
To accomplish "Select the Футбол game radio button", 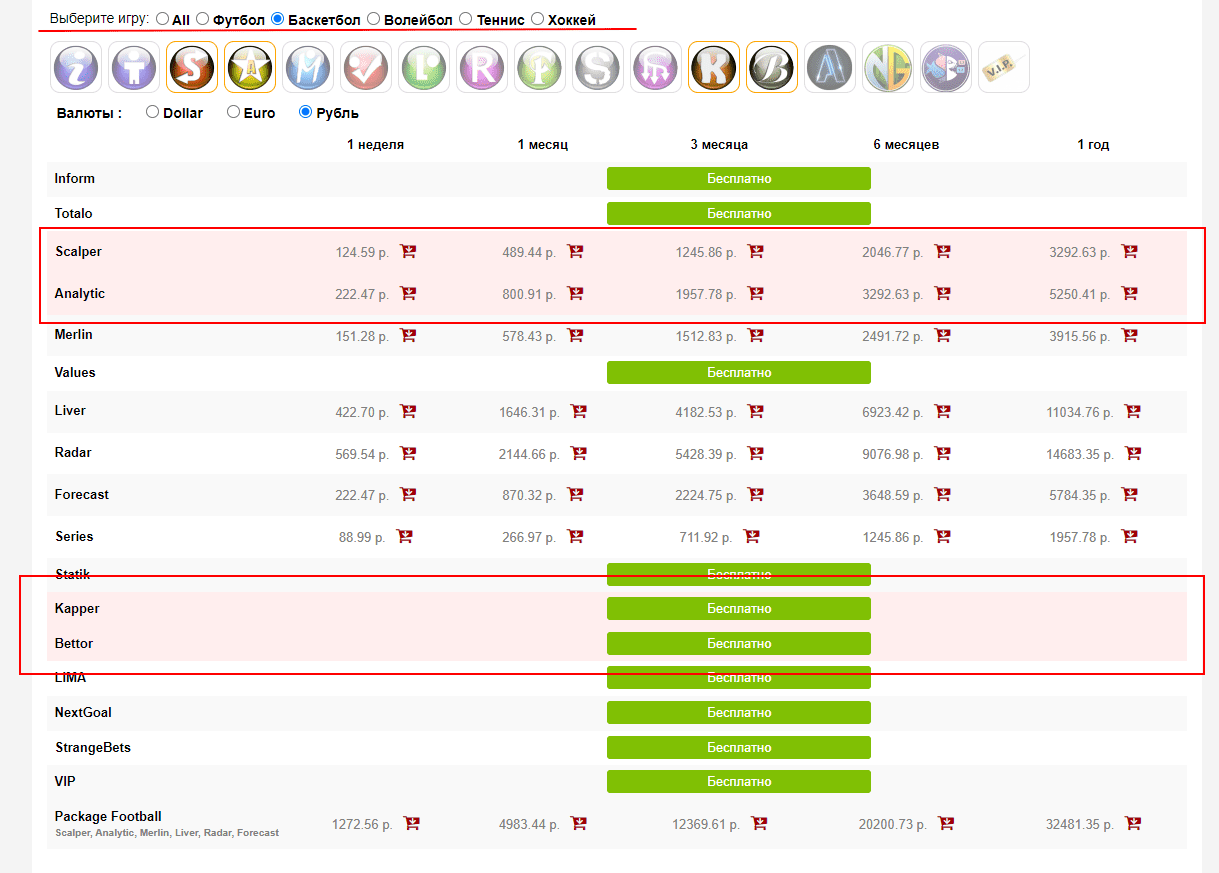I will [203, 19].
